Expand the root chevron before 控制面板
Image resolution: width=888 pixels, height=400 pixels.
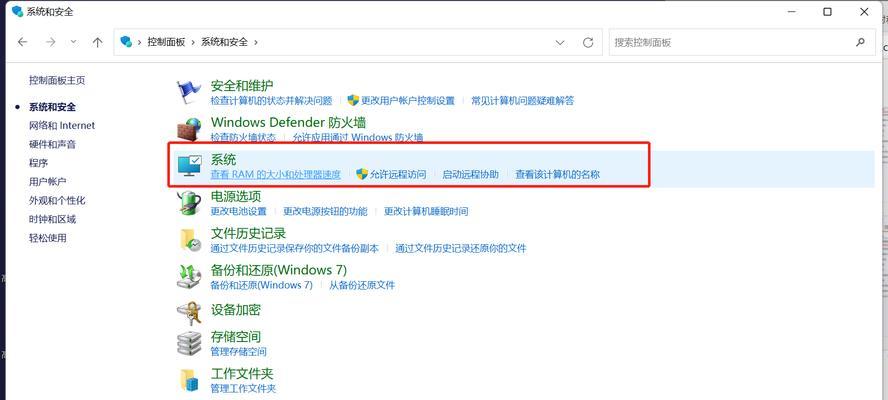click(139, 42)
